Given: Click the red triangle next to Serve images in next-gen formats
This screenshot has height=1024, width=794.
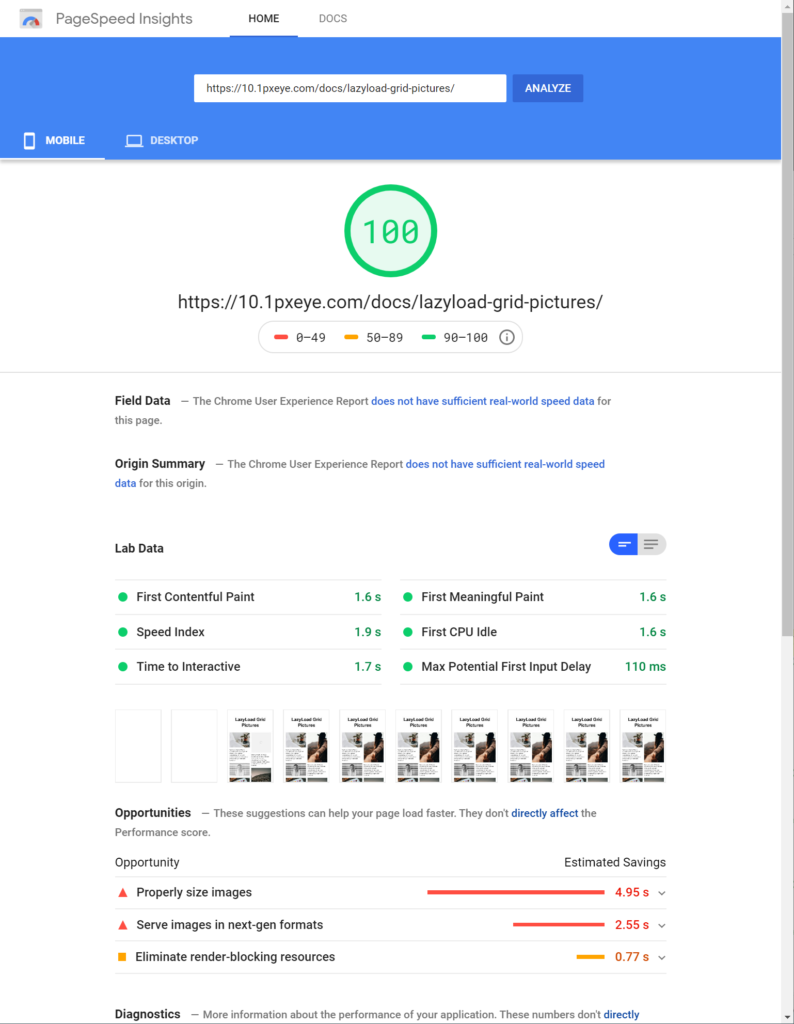Looking at the screenshot, I should 123,925.
